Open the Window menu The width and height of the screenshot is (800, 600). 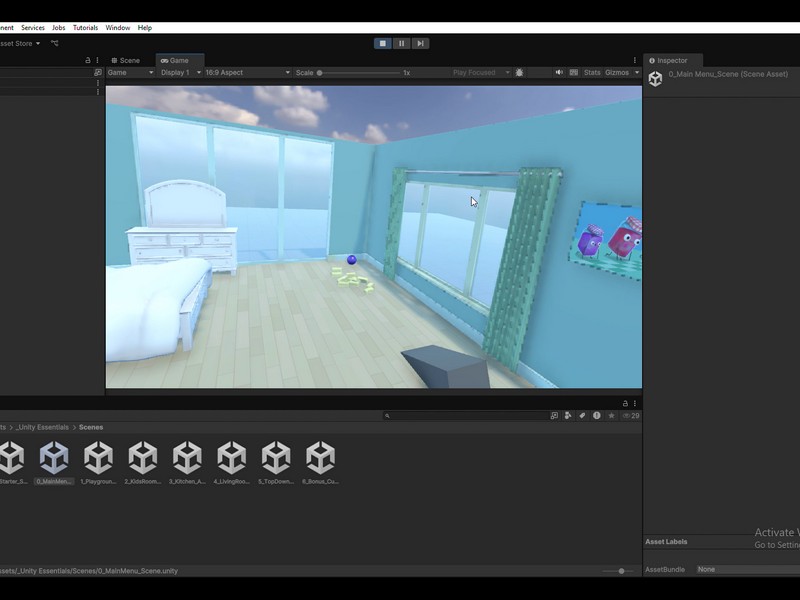[117, 28]
